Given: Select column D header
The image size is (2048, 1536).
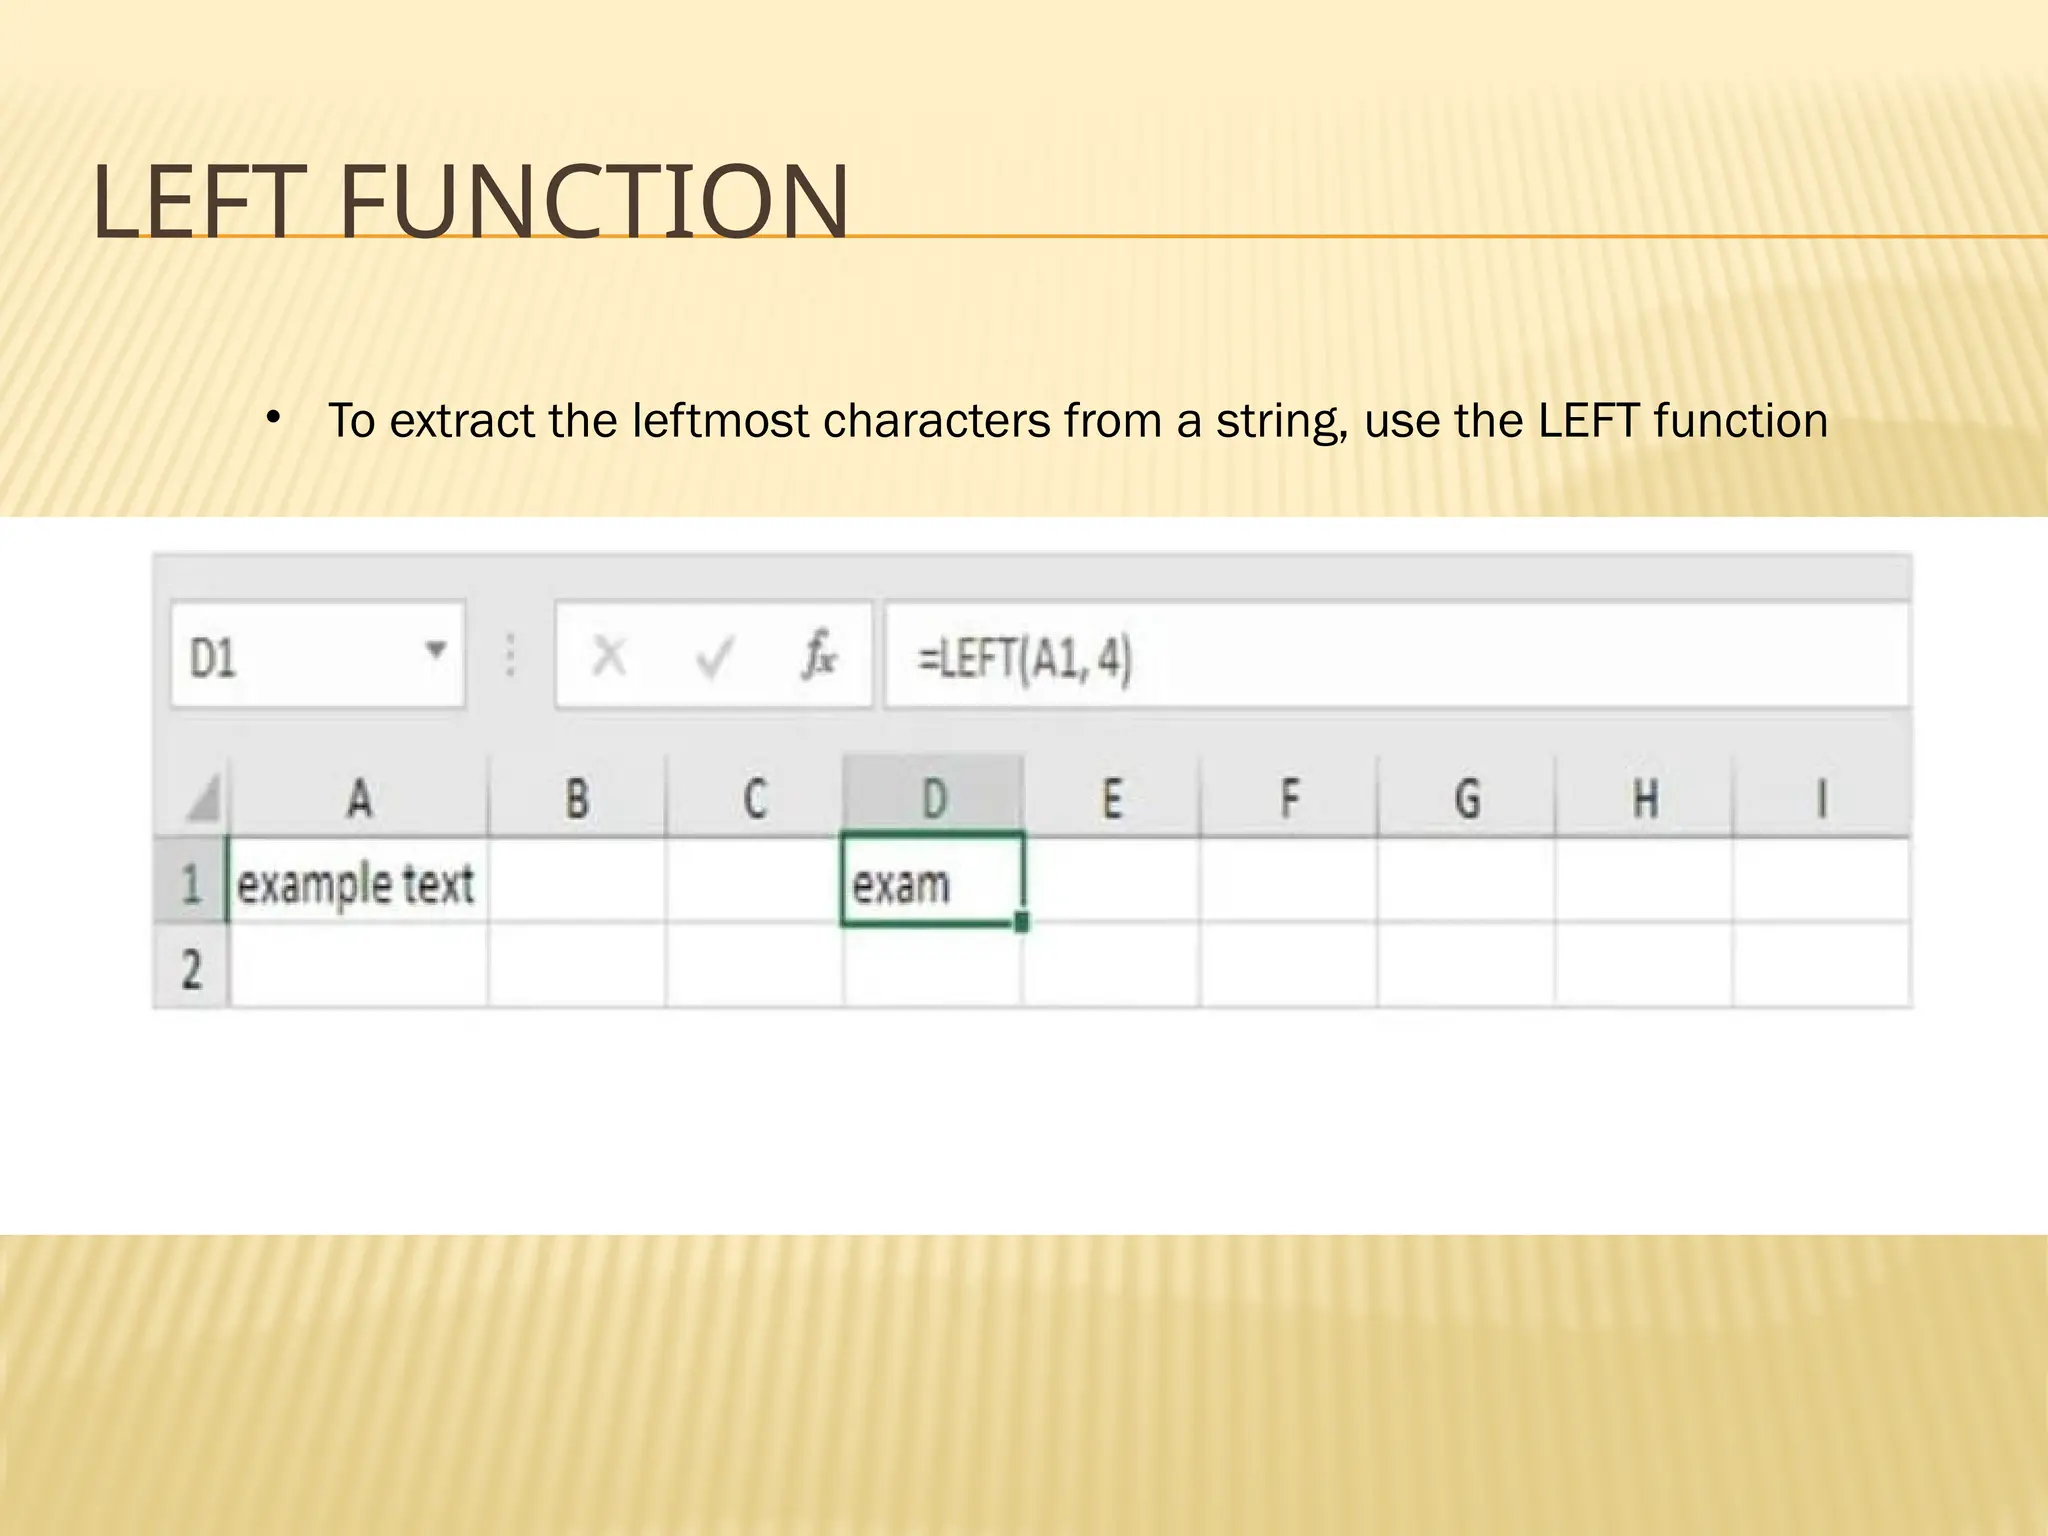Looking at the screenshot, I should pos(933,795).
